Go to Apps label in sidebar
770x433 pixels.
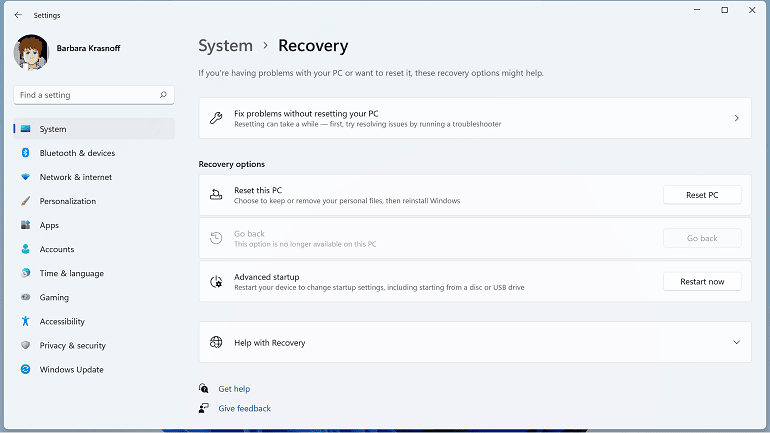[49, 225]
